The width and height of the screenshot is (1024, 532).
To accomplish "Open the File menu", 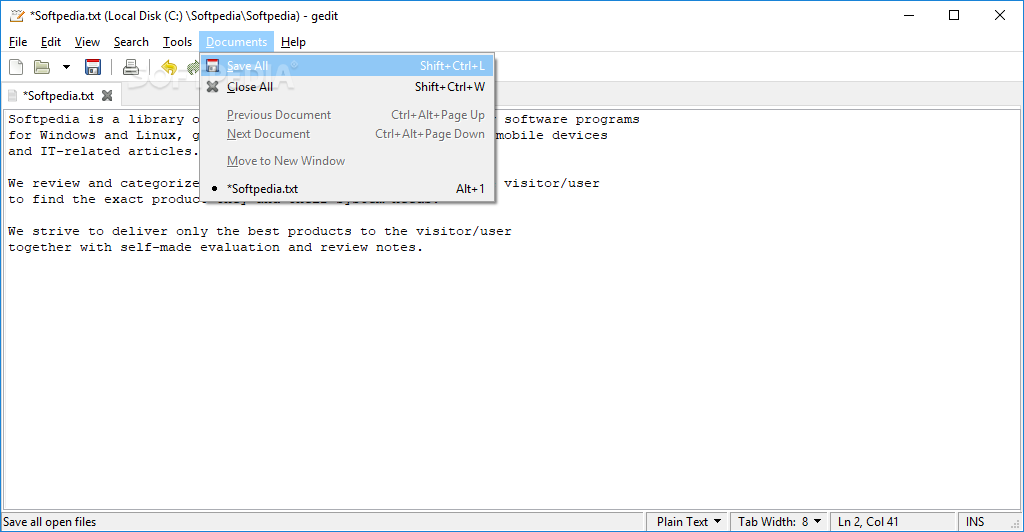I will click(x=18, y=42).
